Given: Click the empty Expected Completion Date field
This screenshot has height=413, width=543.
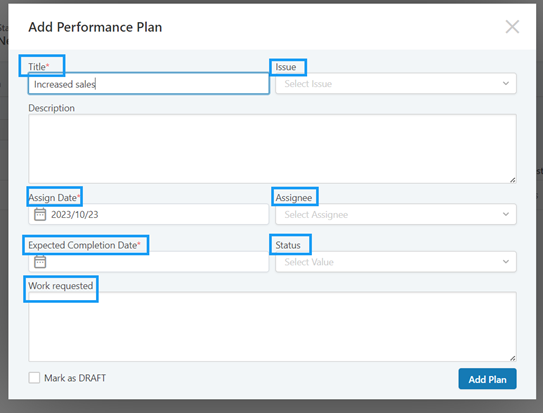Looking at the screenshot, I should [149, 262].
